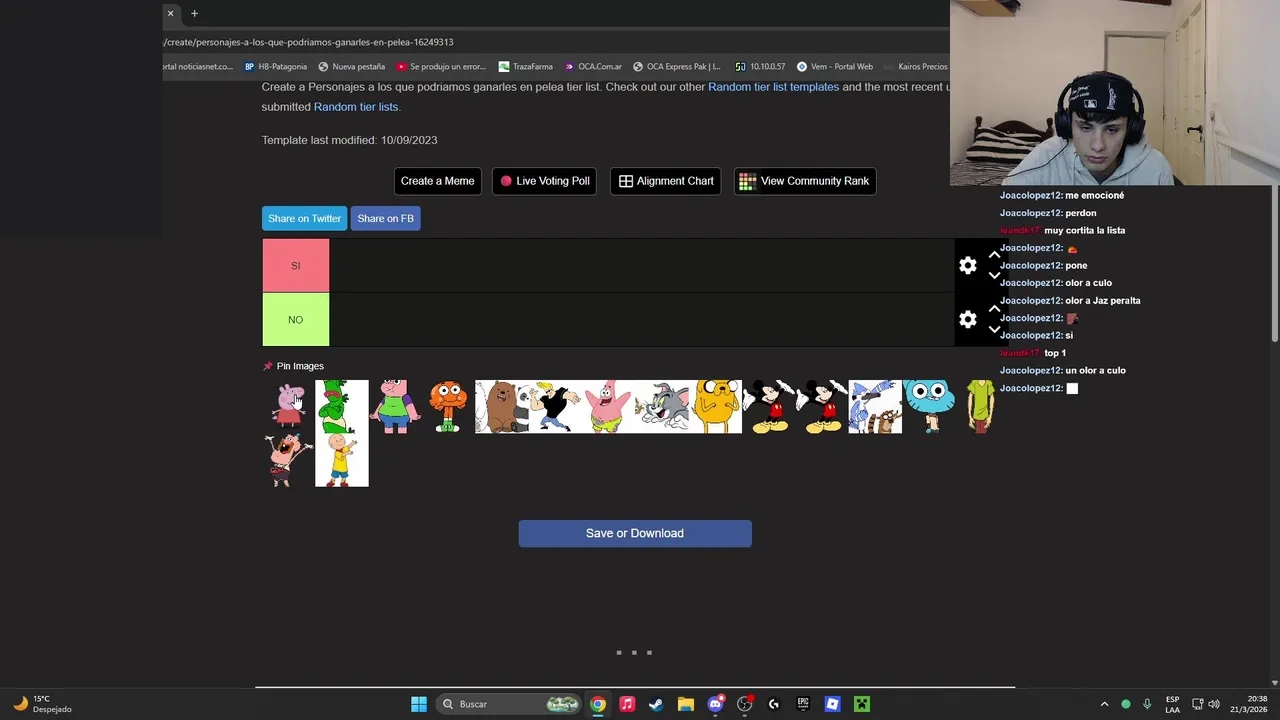This screenshot has height=720, width=1280.
Task: Open 10.10.0.57 bookmark
Action: click(x=760, y=67)
